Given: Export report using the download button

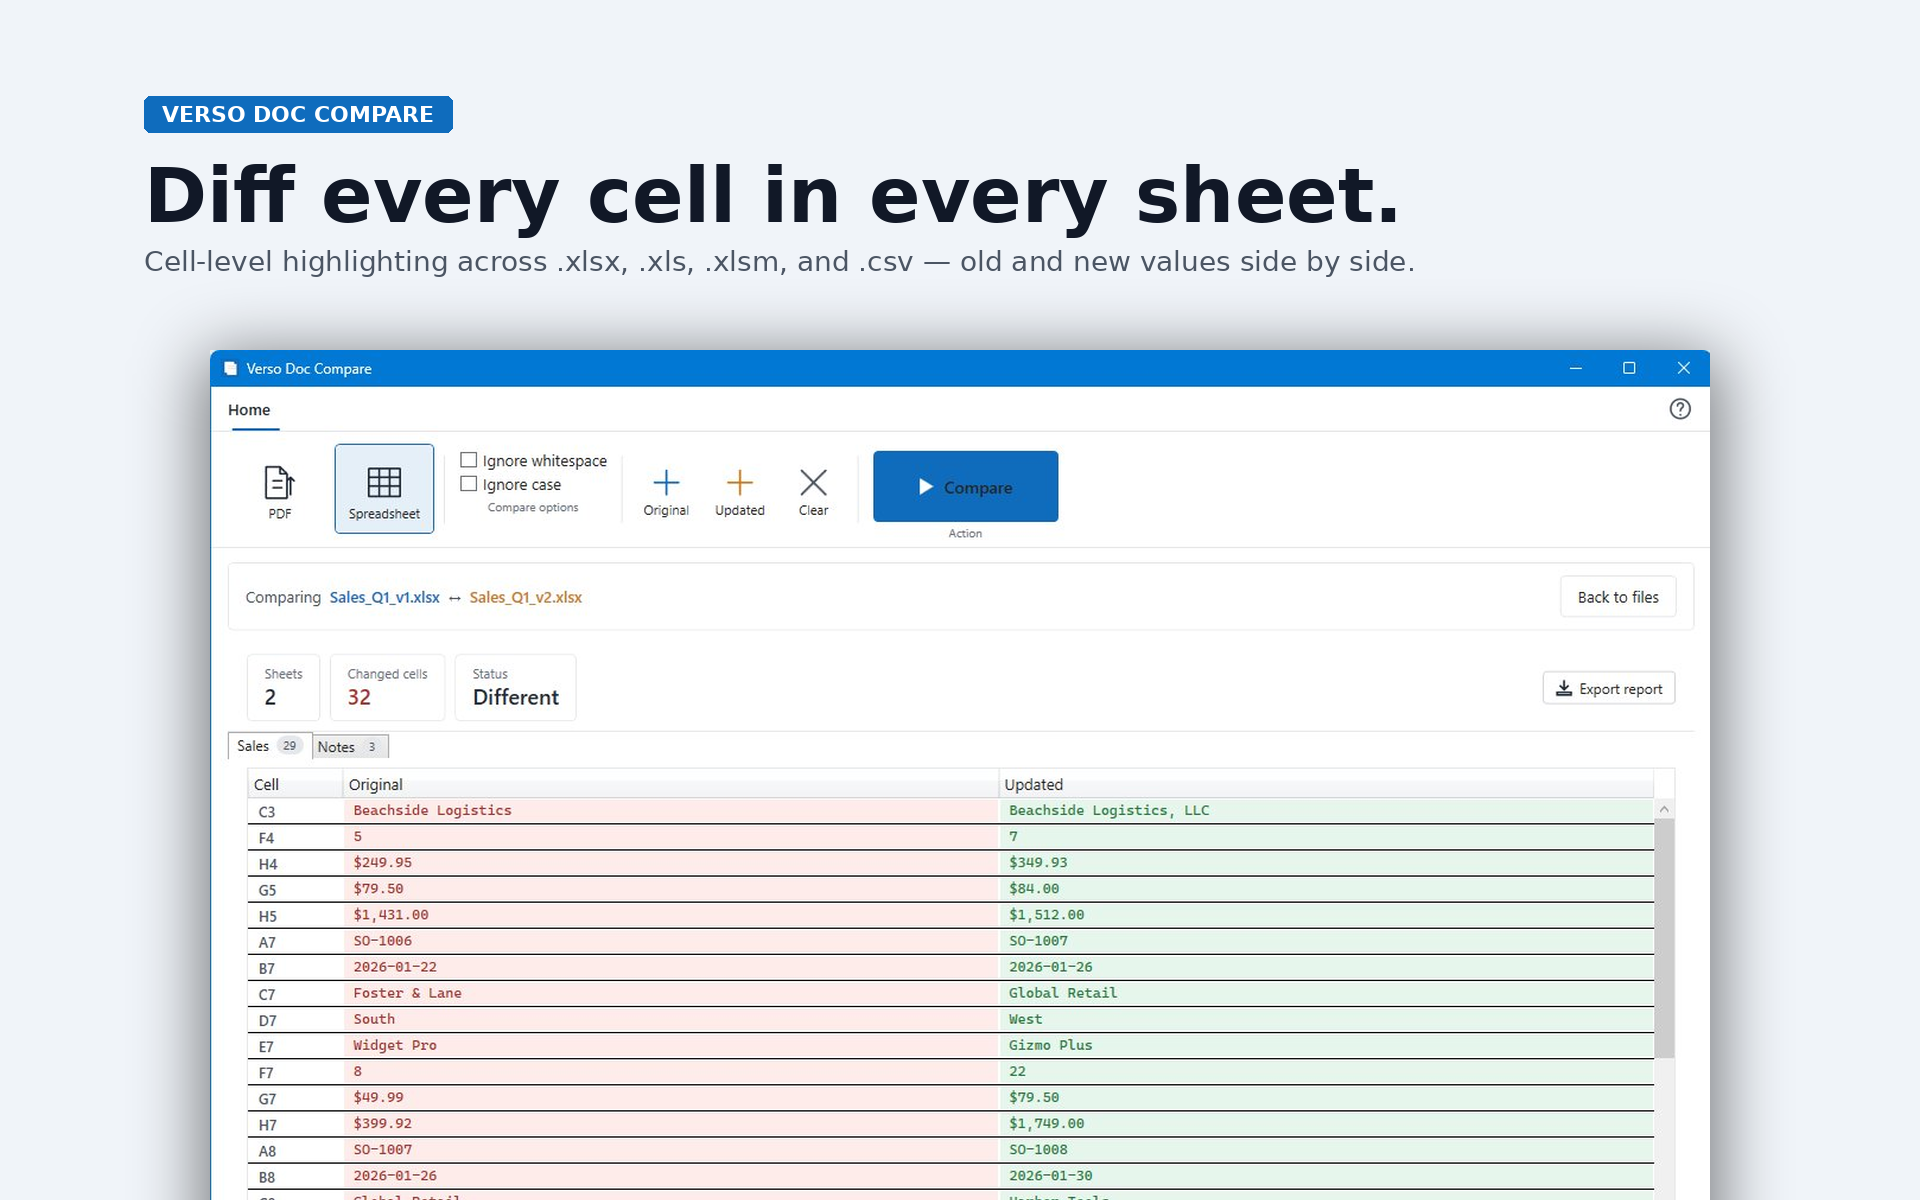Looking at the screenshot, I should click(1608, 689).
